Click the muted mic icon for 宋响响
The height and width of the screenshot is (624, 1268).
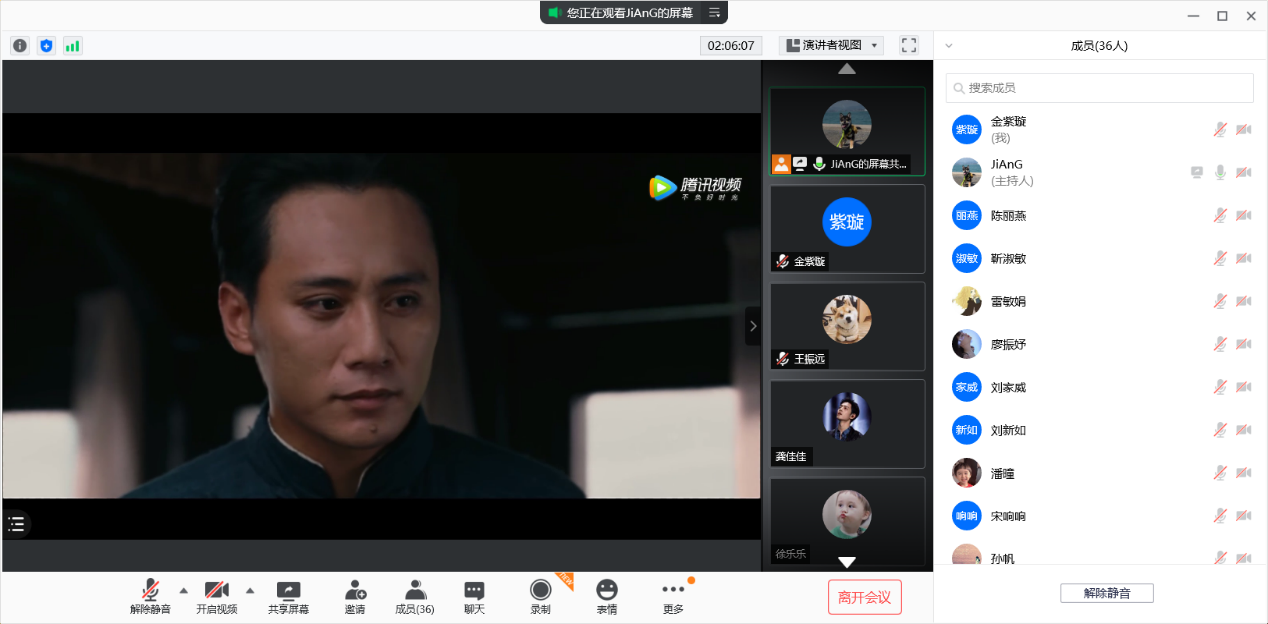click(x=1220, y=516)
